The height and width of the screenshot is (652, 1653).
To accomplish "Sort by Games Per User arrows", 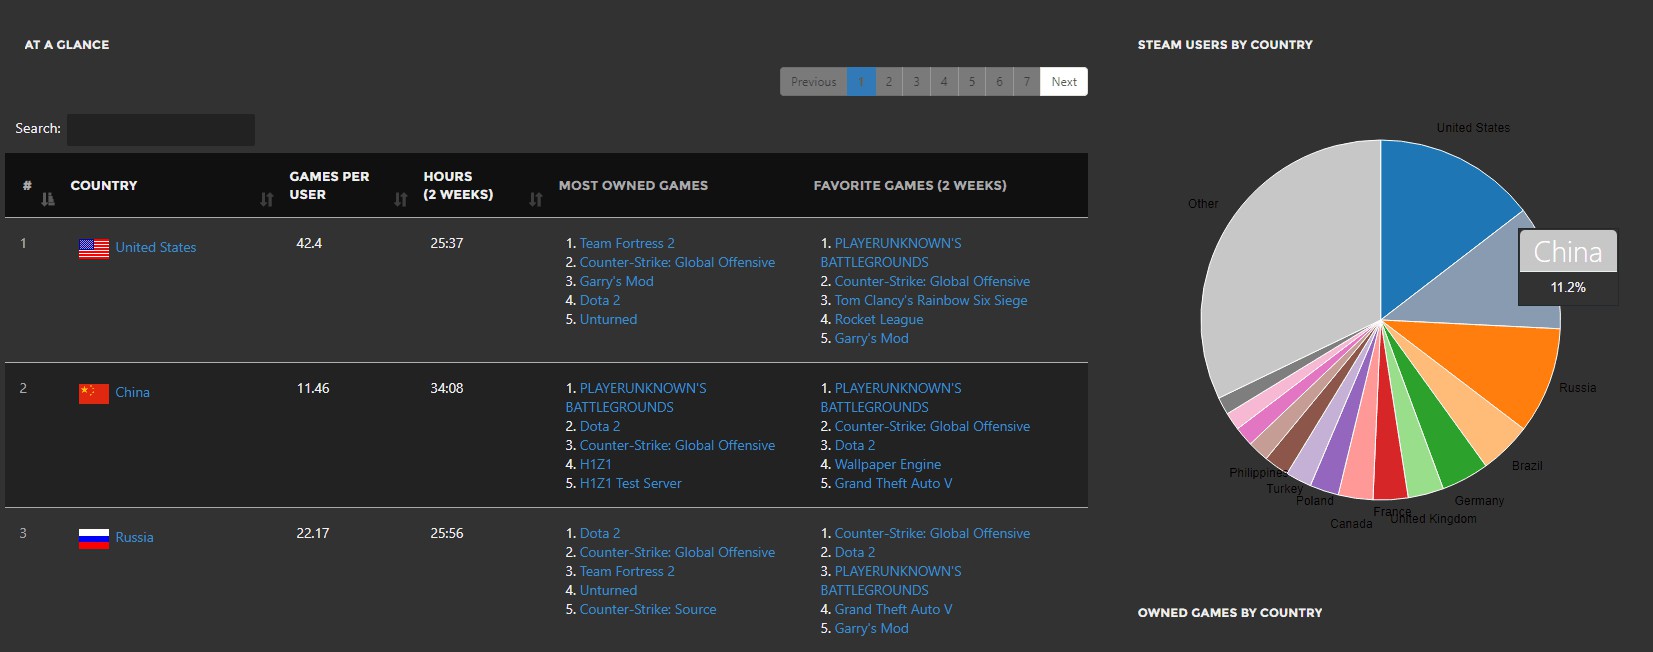I will [x=400, y=199].
